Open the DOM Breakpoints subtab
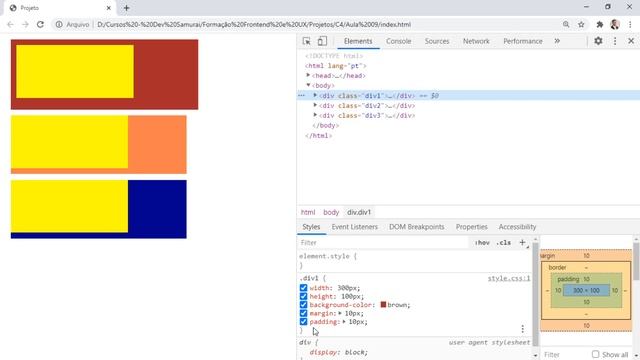640x360 pixels. click(x=416, y=227)
